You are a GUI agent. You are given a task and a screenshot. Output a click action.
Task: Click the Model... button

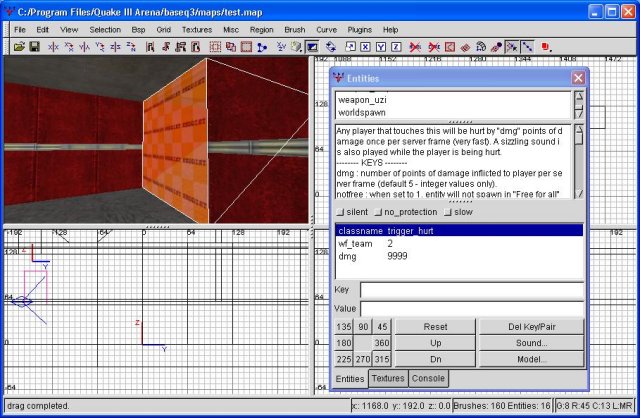click(531, 359)
